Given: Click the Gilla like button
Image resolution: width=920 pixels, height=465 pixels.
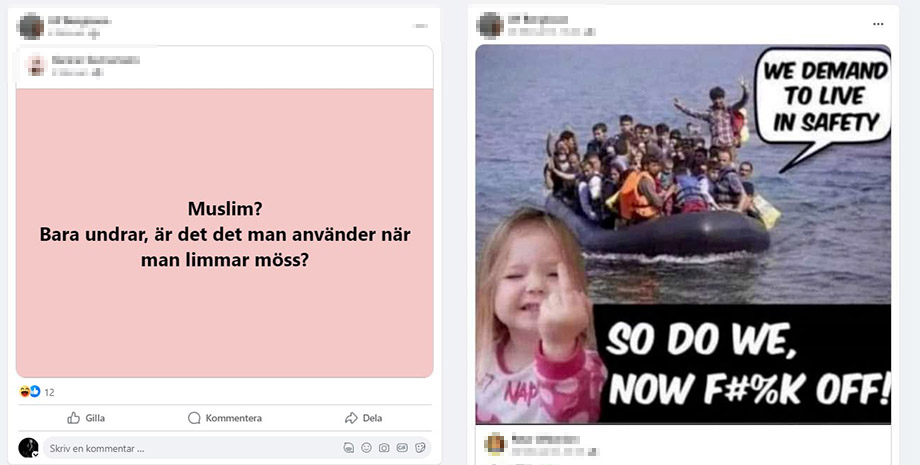Looking at the screenshot, I should coord(86,418).
